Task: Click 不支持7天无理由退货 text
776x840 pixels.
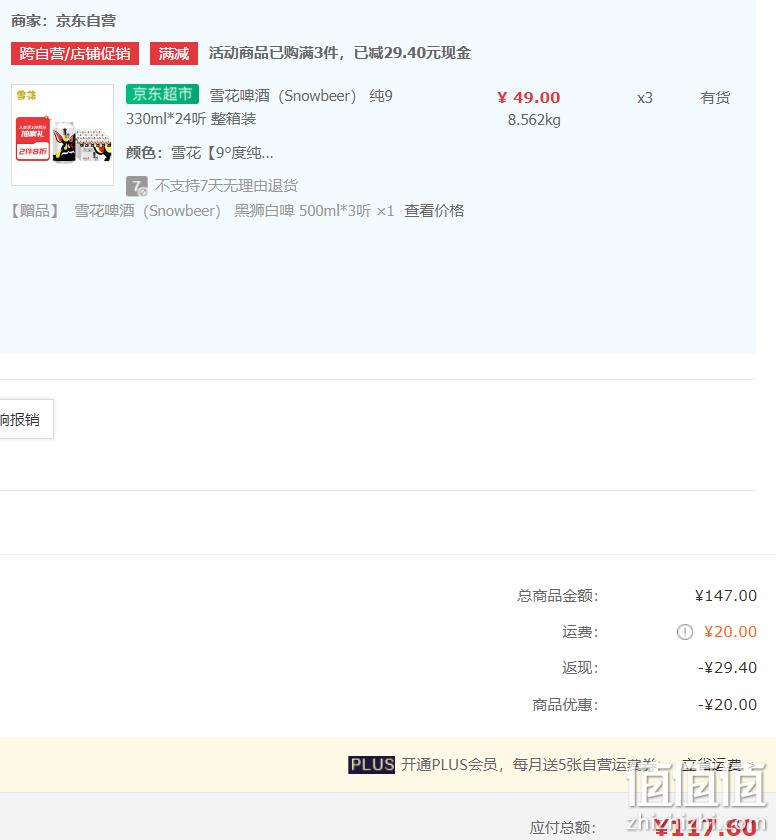Action: pyautogui.click(x=226, y=186)
